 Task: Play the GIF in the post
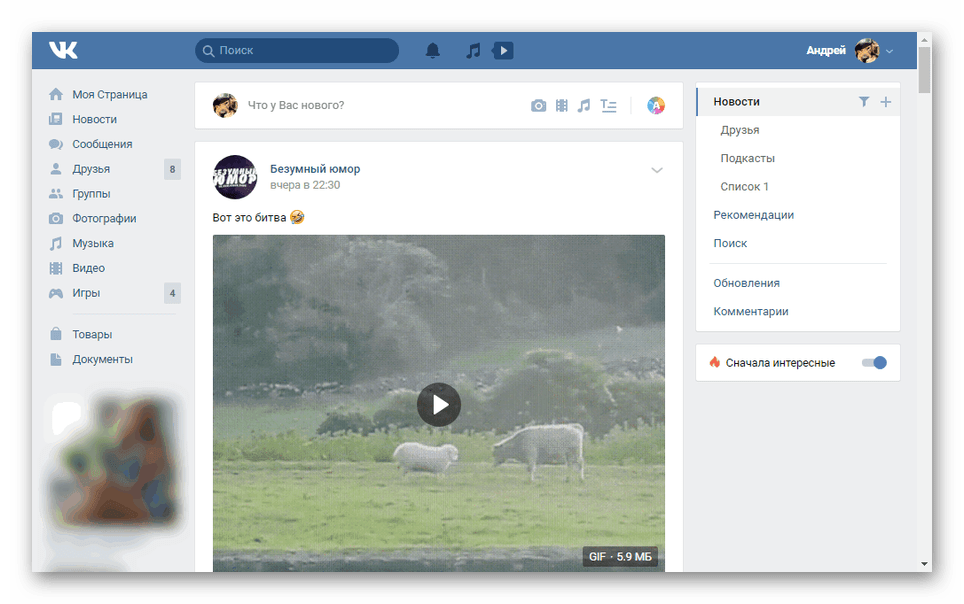pyautogui.click(x=439, y=405)
